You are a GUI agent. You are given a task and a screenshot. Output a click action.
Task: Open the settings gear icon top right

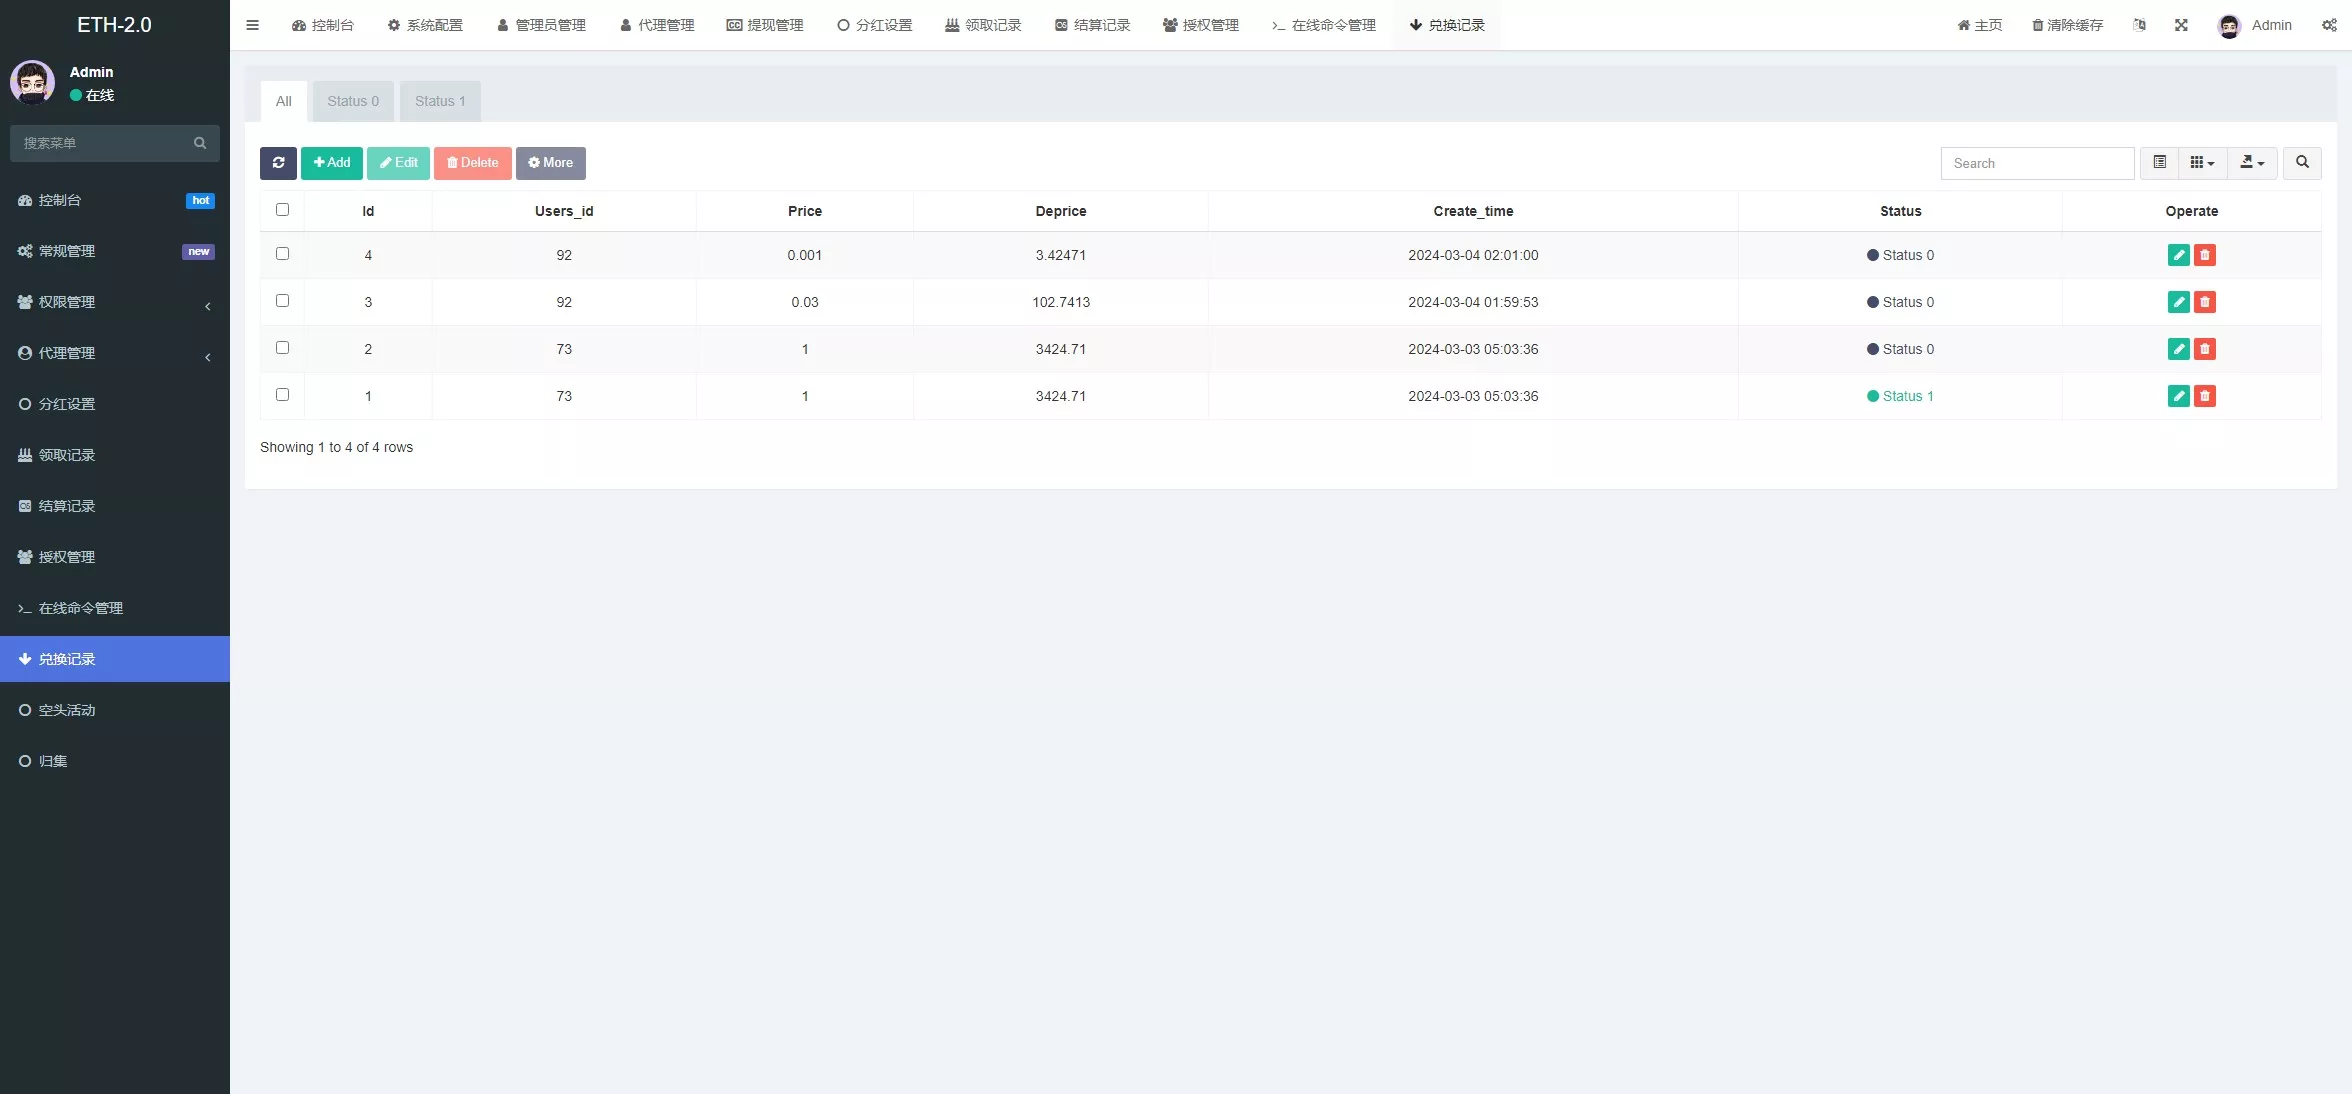click(2330, 25)
